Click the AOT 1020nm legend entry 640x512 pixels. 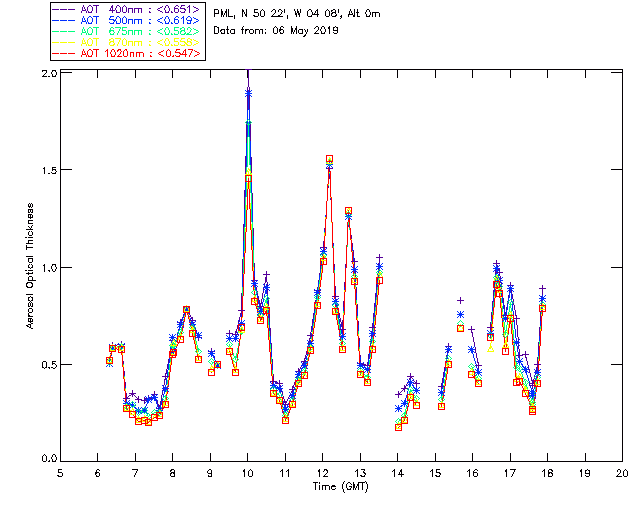[127, 53]
